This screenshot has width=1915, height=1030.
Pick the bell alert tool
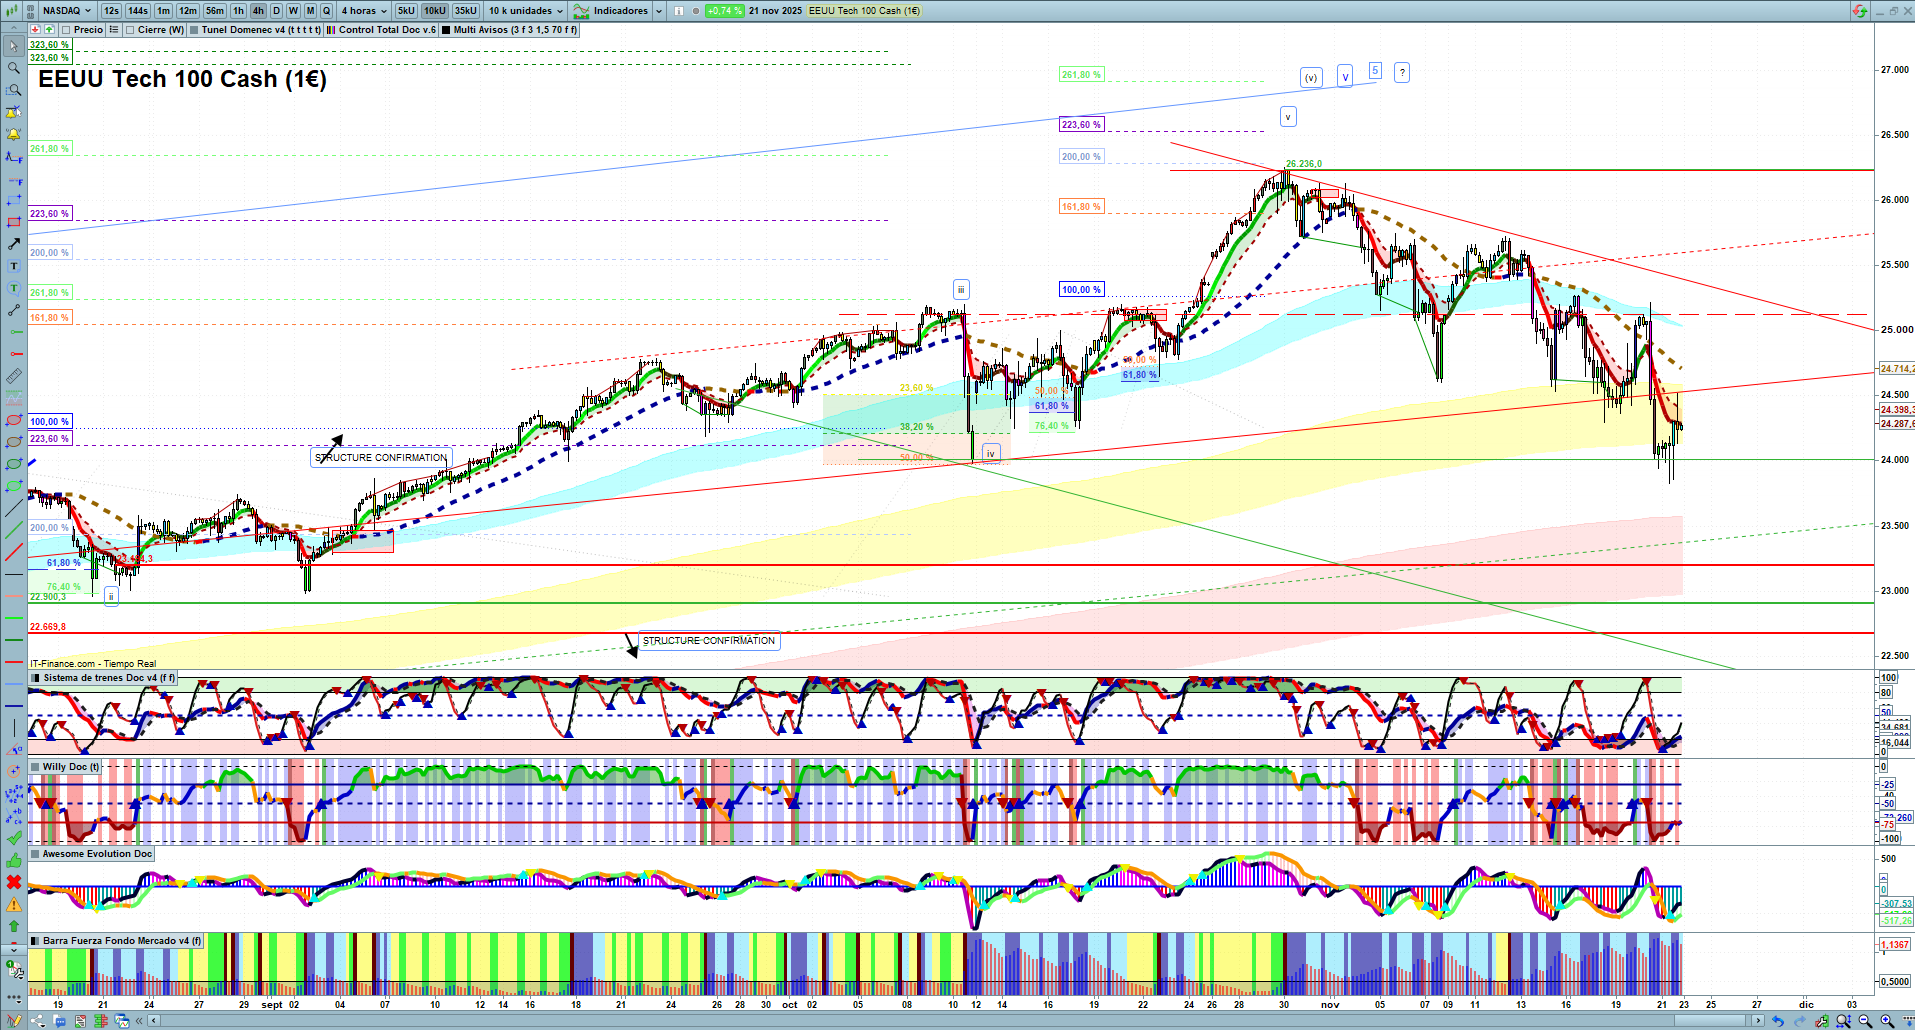pyautogui.click(x=14, y=134)
